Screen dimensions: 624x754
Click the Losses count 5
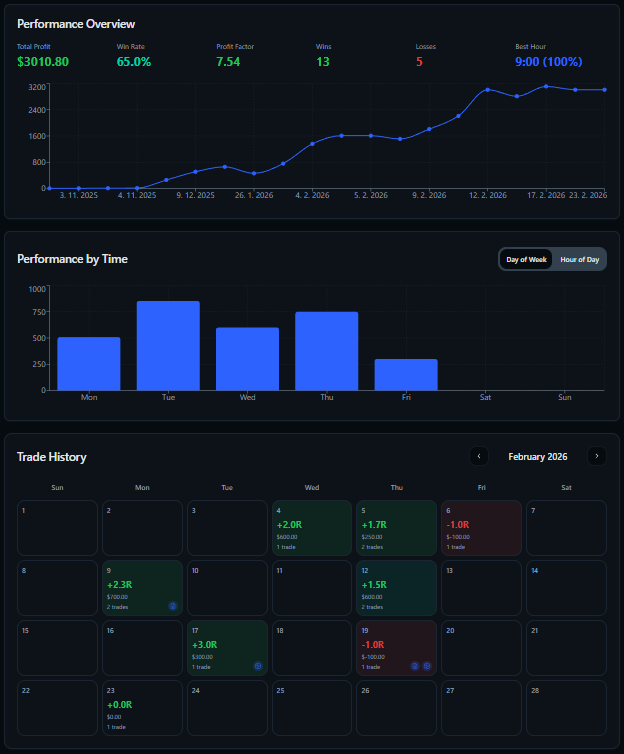[x=419, y=62]
